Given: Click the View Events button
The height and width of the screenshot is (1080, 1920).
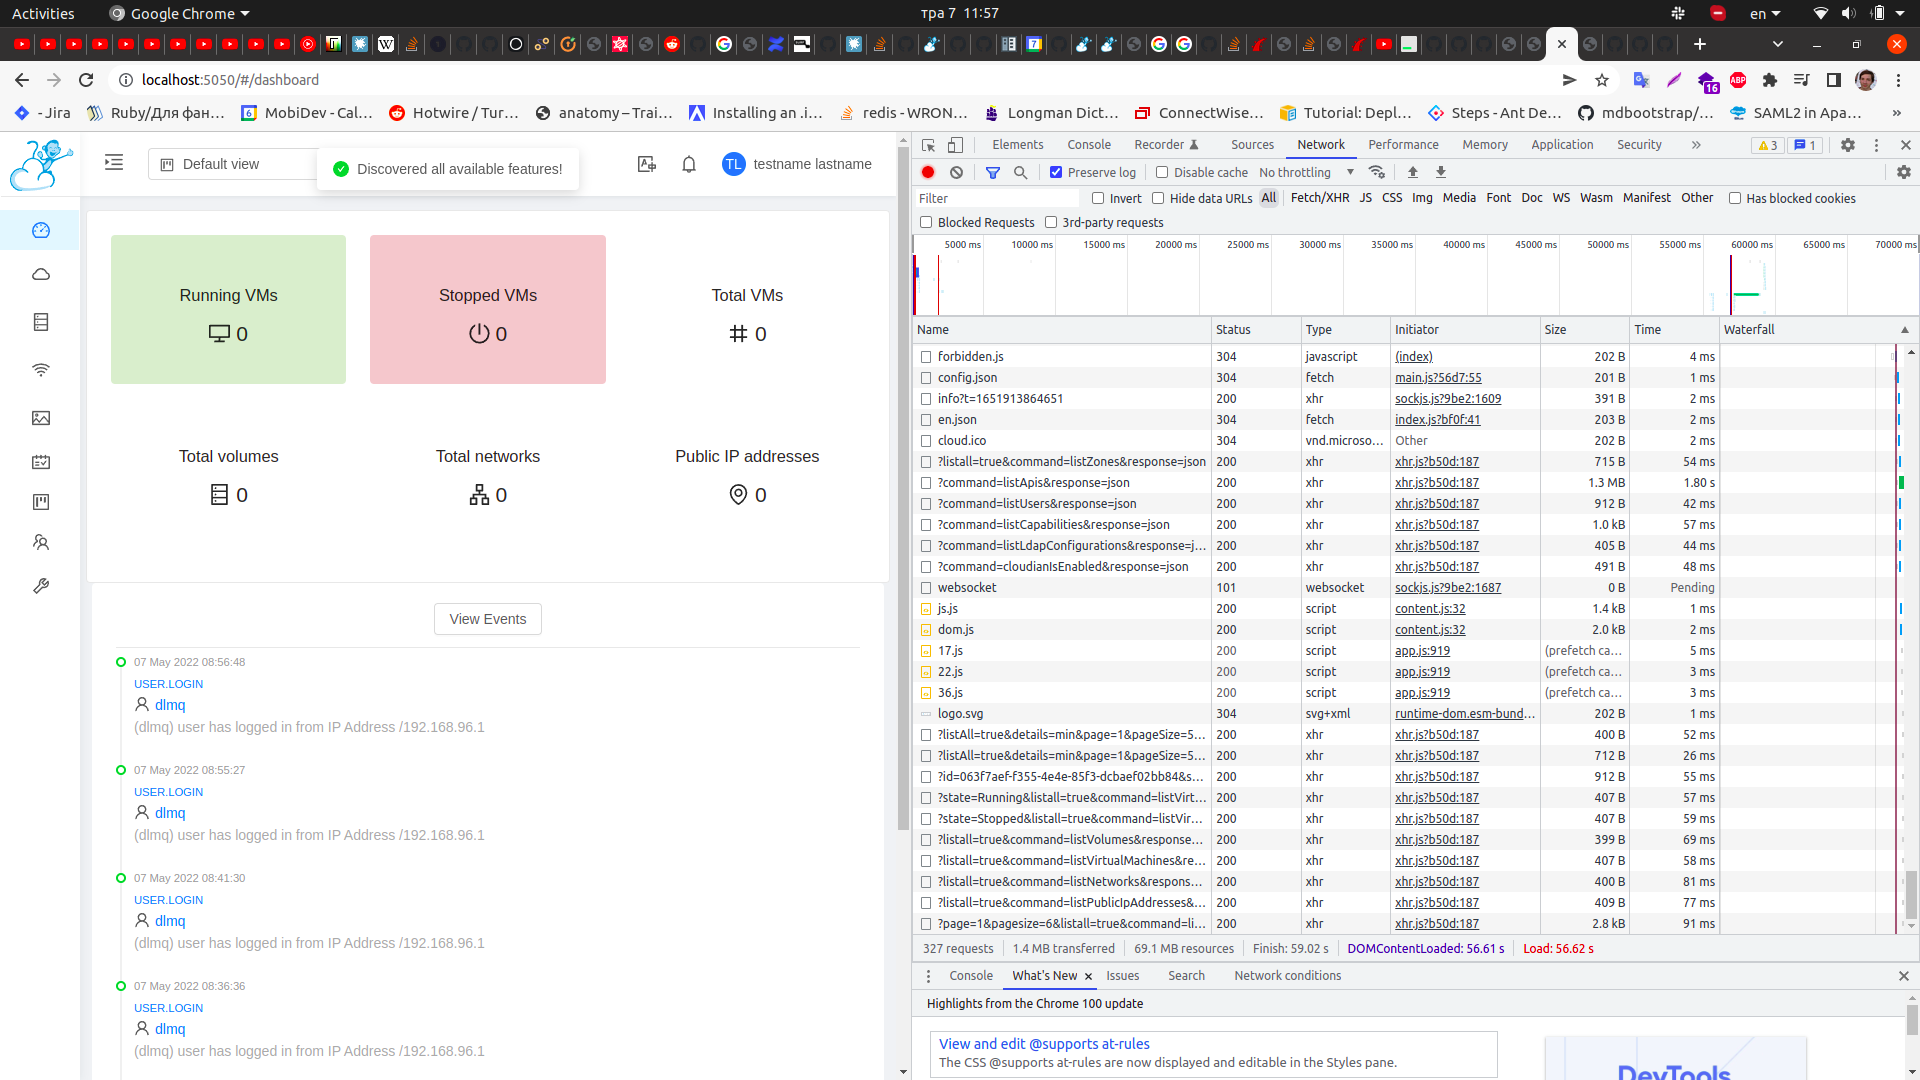Looking at the screenshot, I should (x=487, y=619).
